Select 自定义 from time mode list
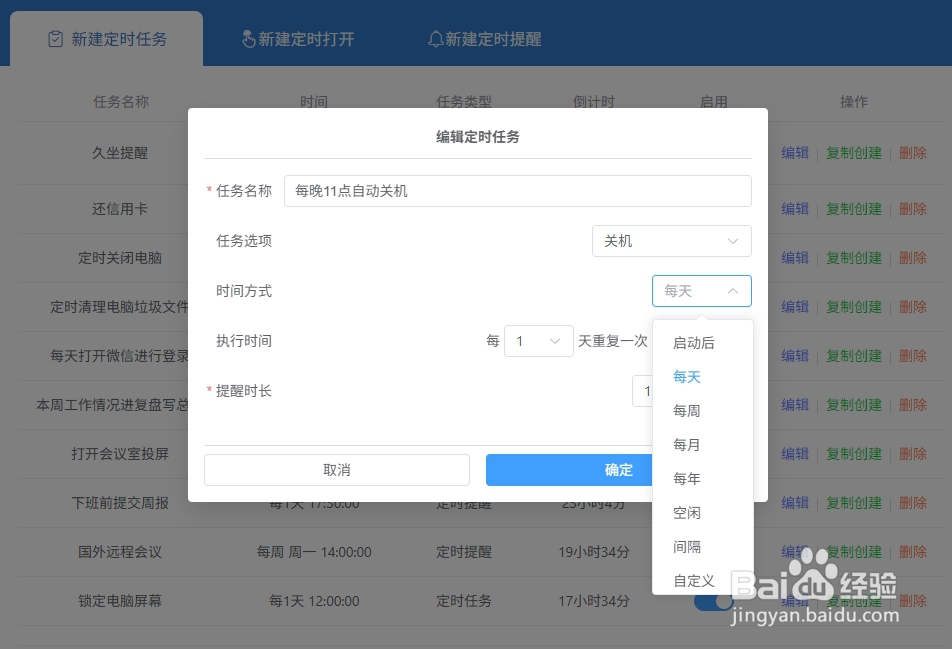952x649 pixels. coord(702,580)
